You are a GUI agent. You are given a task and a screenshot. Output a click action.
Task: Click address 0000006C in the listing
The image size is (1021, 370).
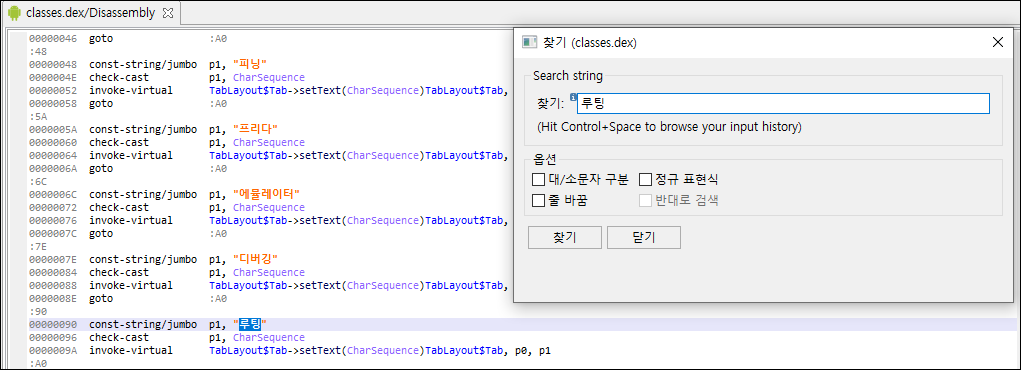(53, 194)
